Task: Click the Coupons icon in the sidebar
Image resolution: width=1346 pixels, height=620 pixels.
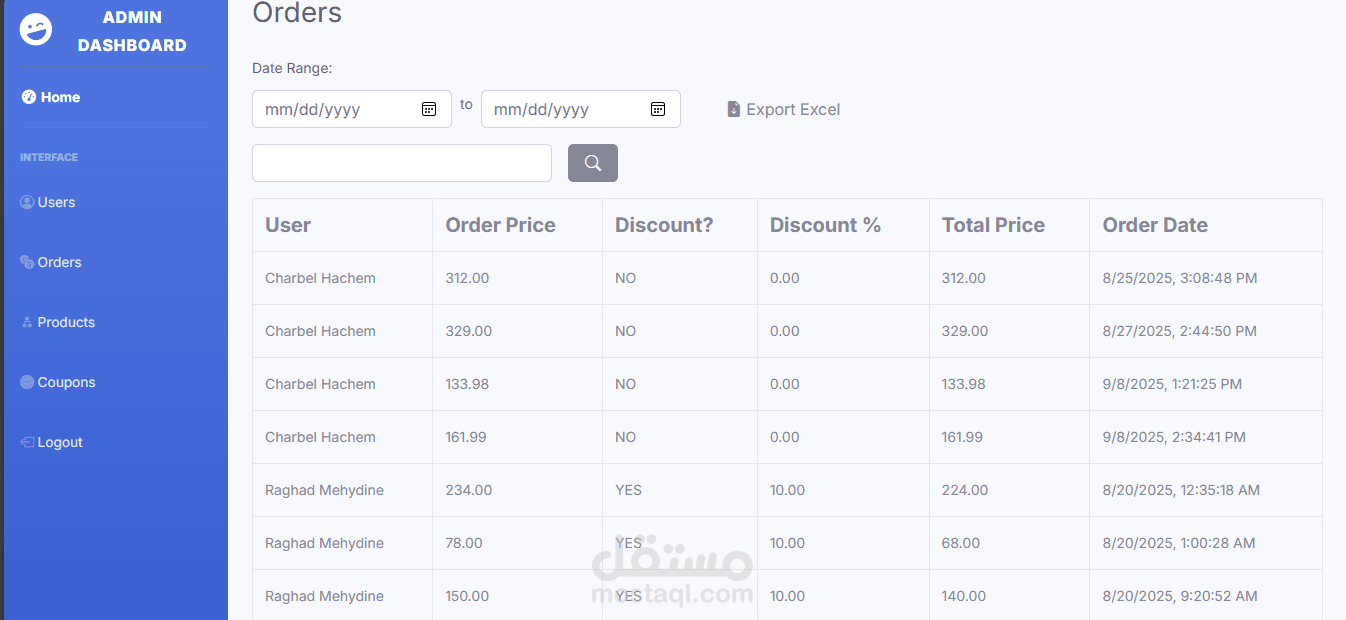Action: [27, 382]
